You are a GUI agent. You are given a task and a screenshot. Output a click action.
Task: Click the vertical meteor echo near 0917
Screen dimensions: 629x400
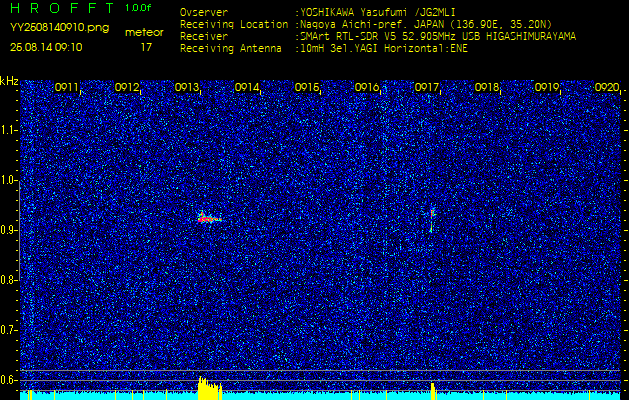432,219
